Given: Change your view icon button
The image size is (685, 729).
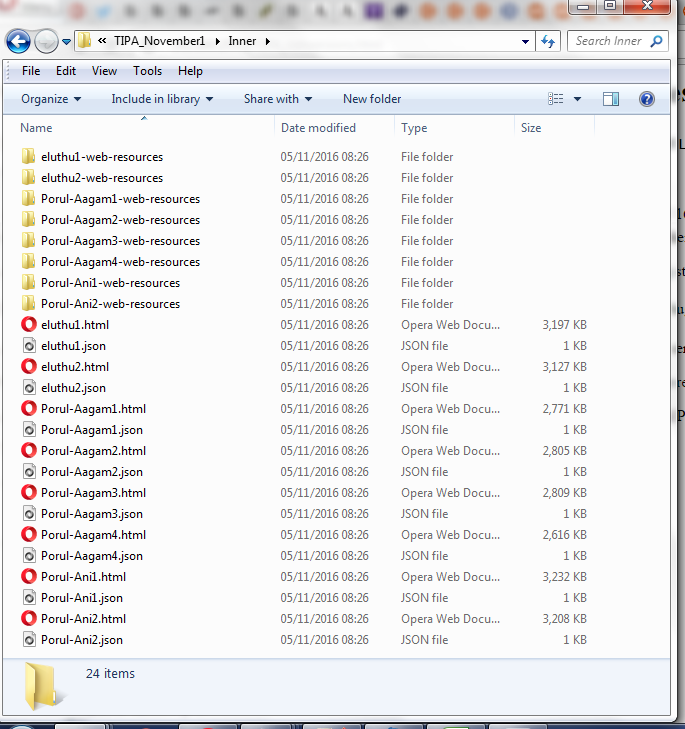Looking at the screenshot, I should (x=556, y=99).
